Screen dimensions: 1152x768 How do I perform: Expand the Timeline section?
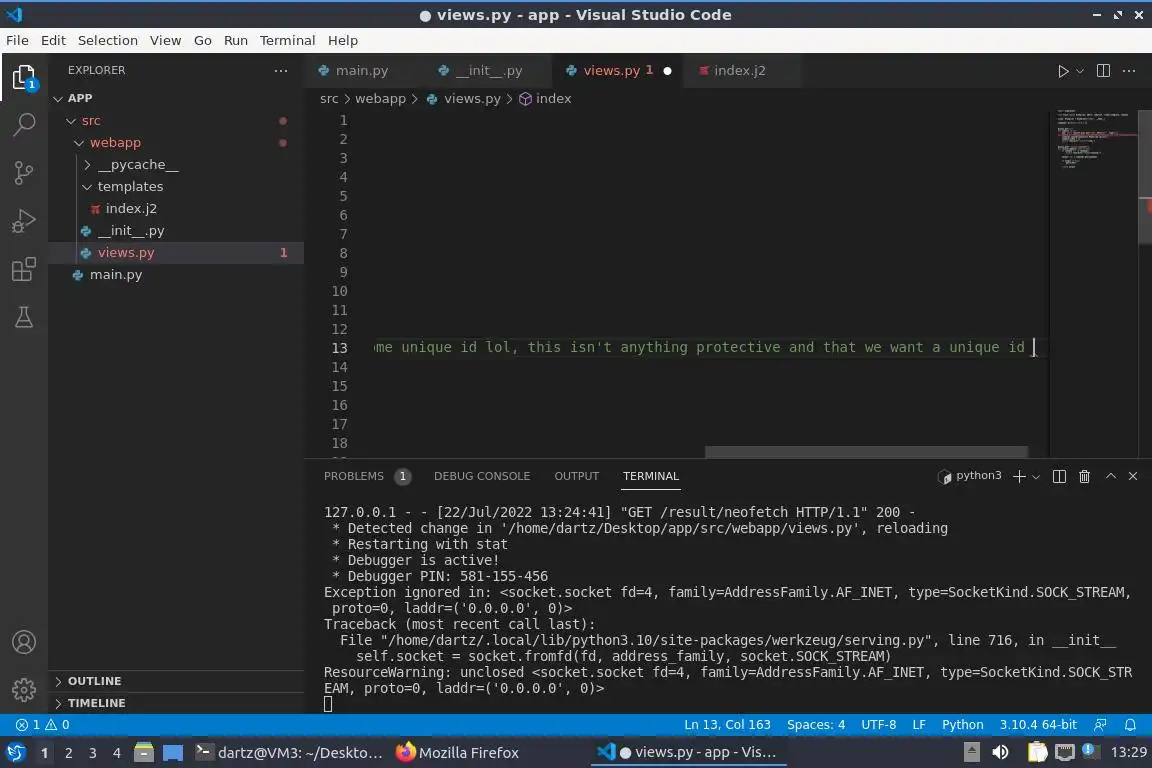[176, 703]
